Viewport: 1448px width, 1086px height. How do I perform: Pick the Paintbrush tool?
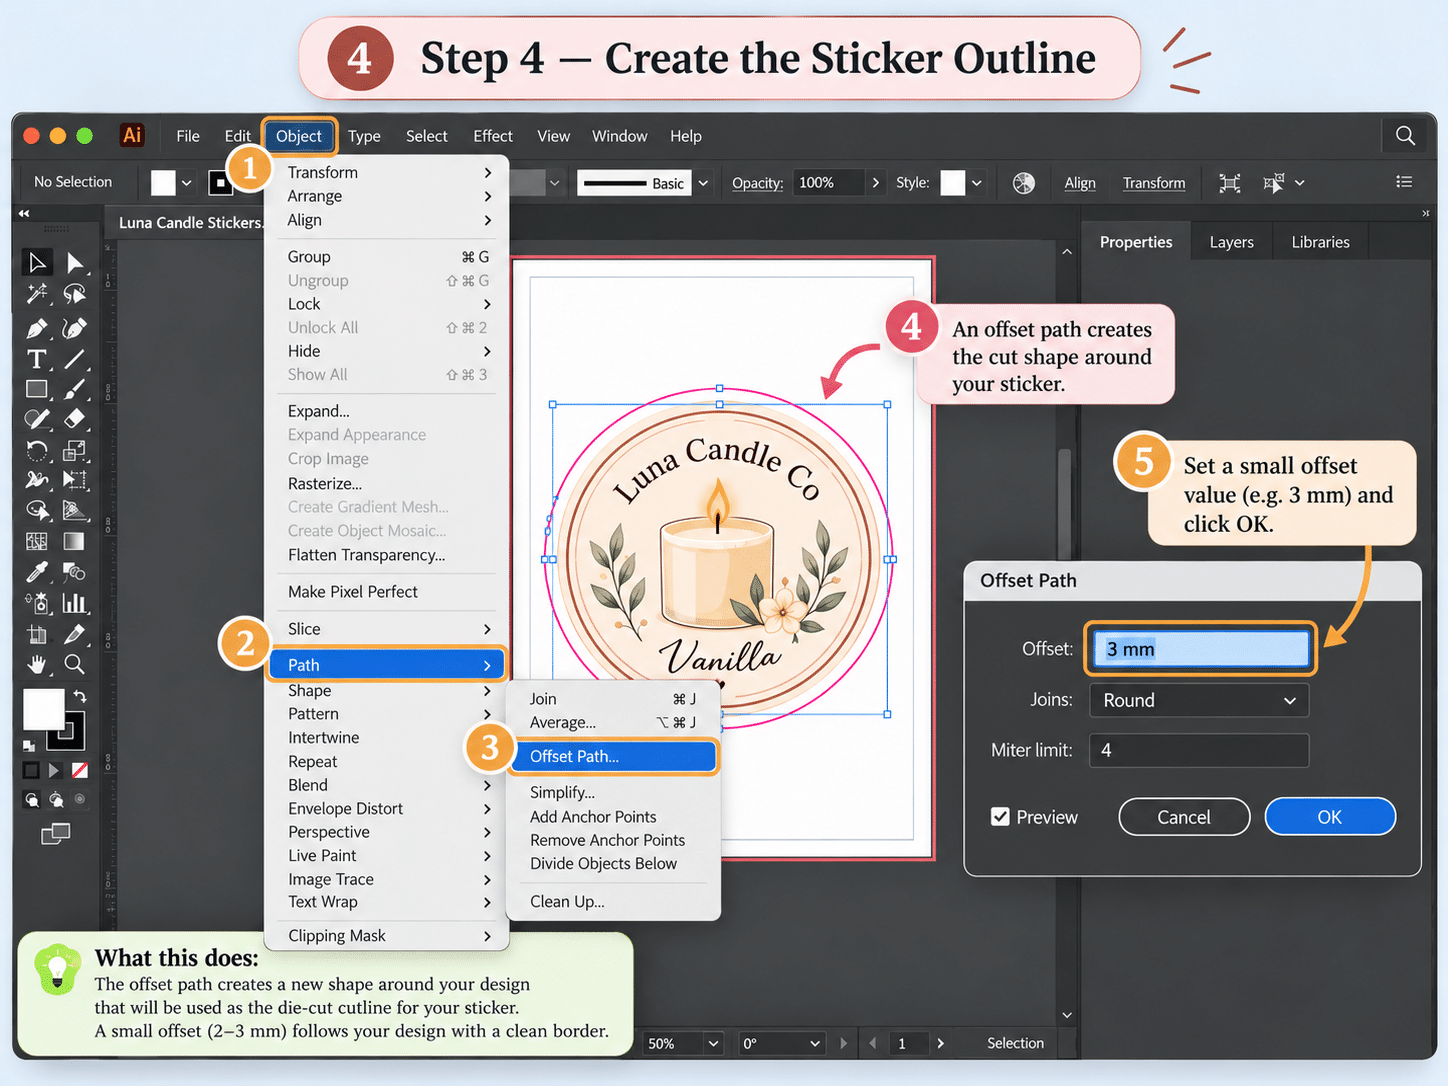click(x=75, y=389)
